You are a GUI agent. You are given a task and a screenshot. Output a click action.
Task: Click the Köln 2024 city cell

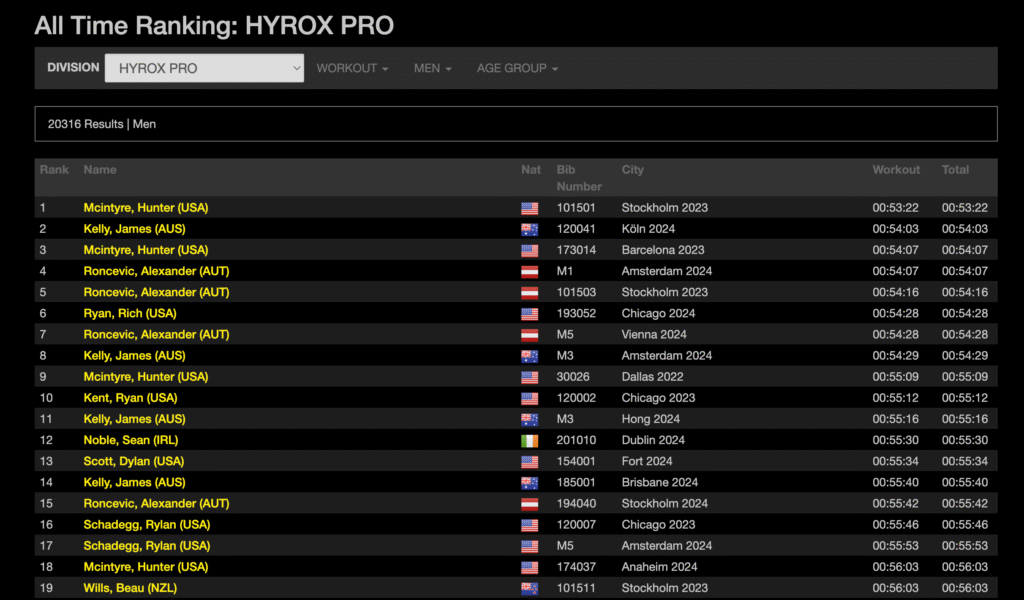(x=648, y=229)
